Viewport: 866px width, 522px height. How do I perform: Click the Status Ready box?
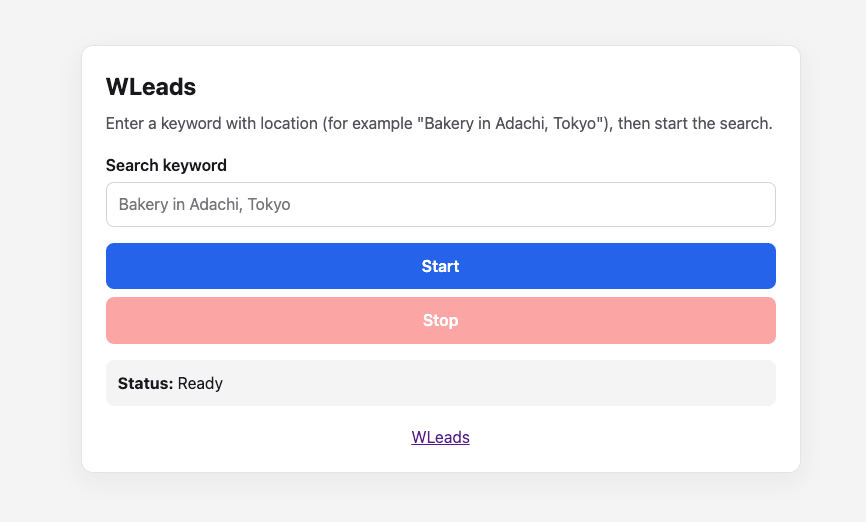441,383
